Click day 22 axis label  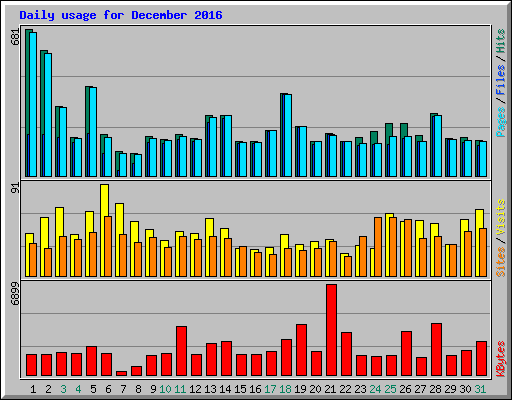coord(345,389)
